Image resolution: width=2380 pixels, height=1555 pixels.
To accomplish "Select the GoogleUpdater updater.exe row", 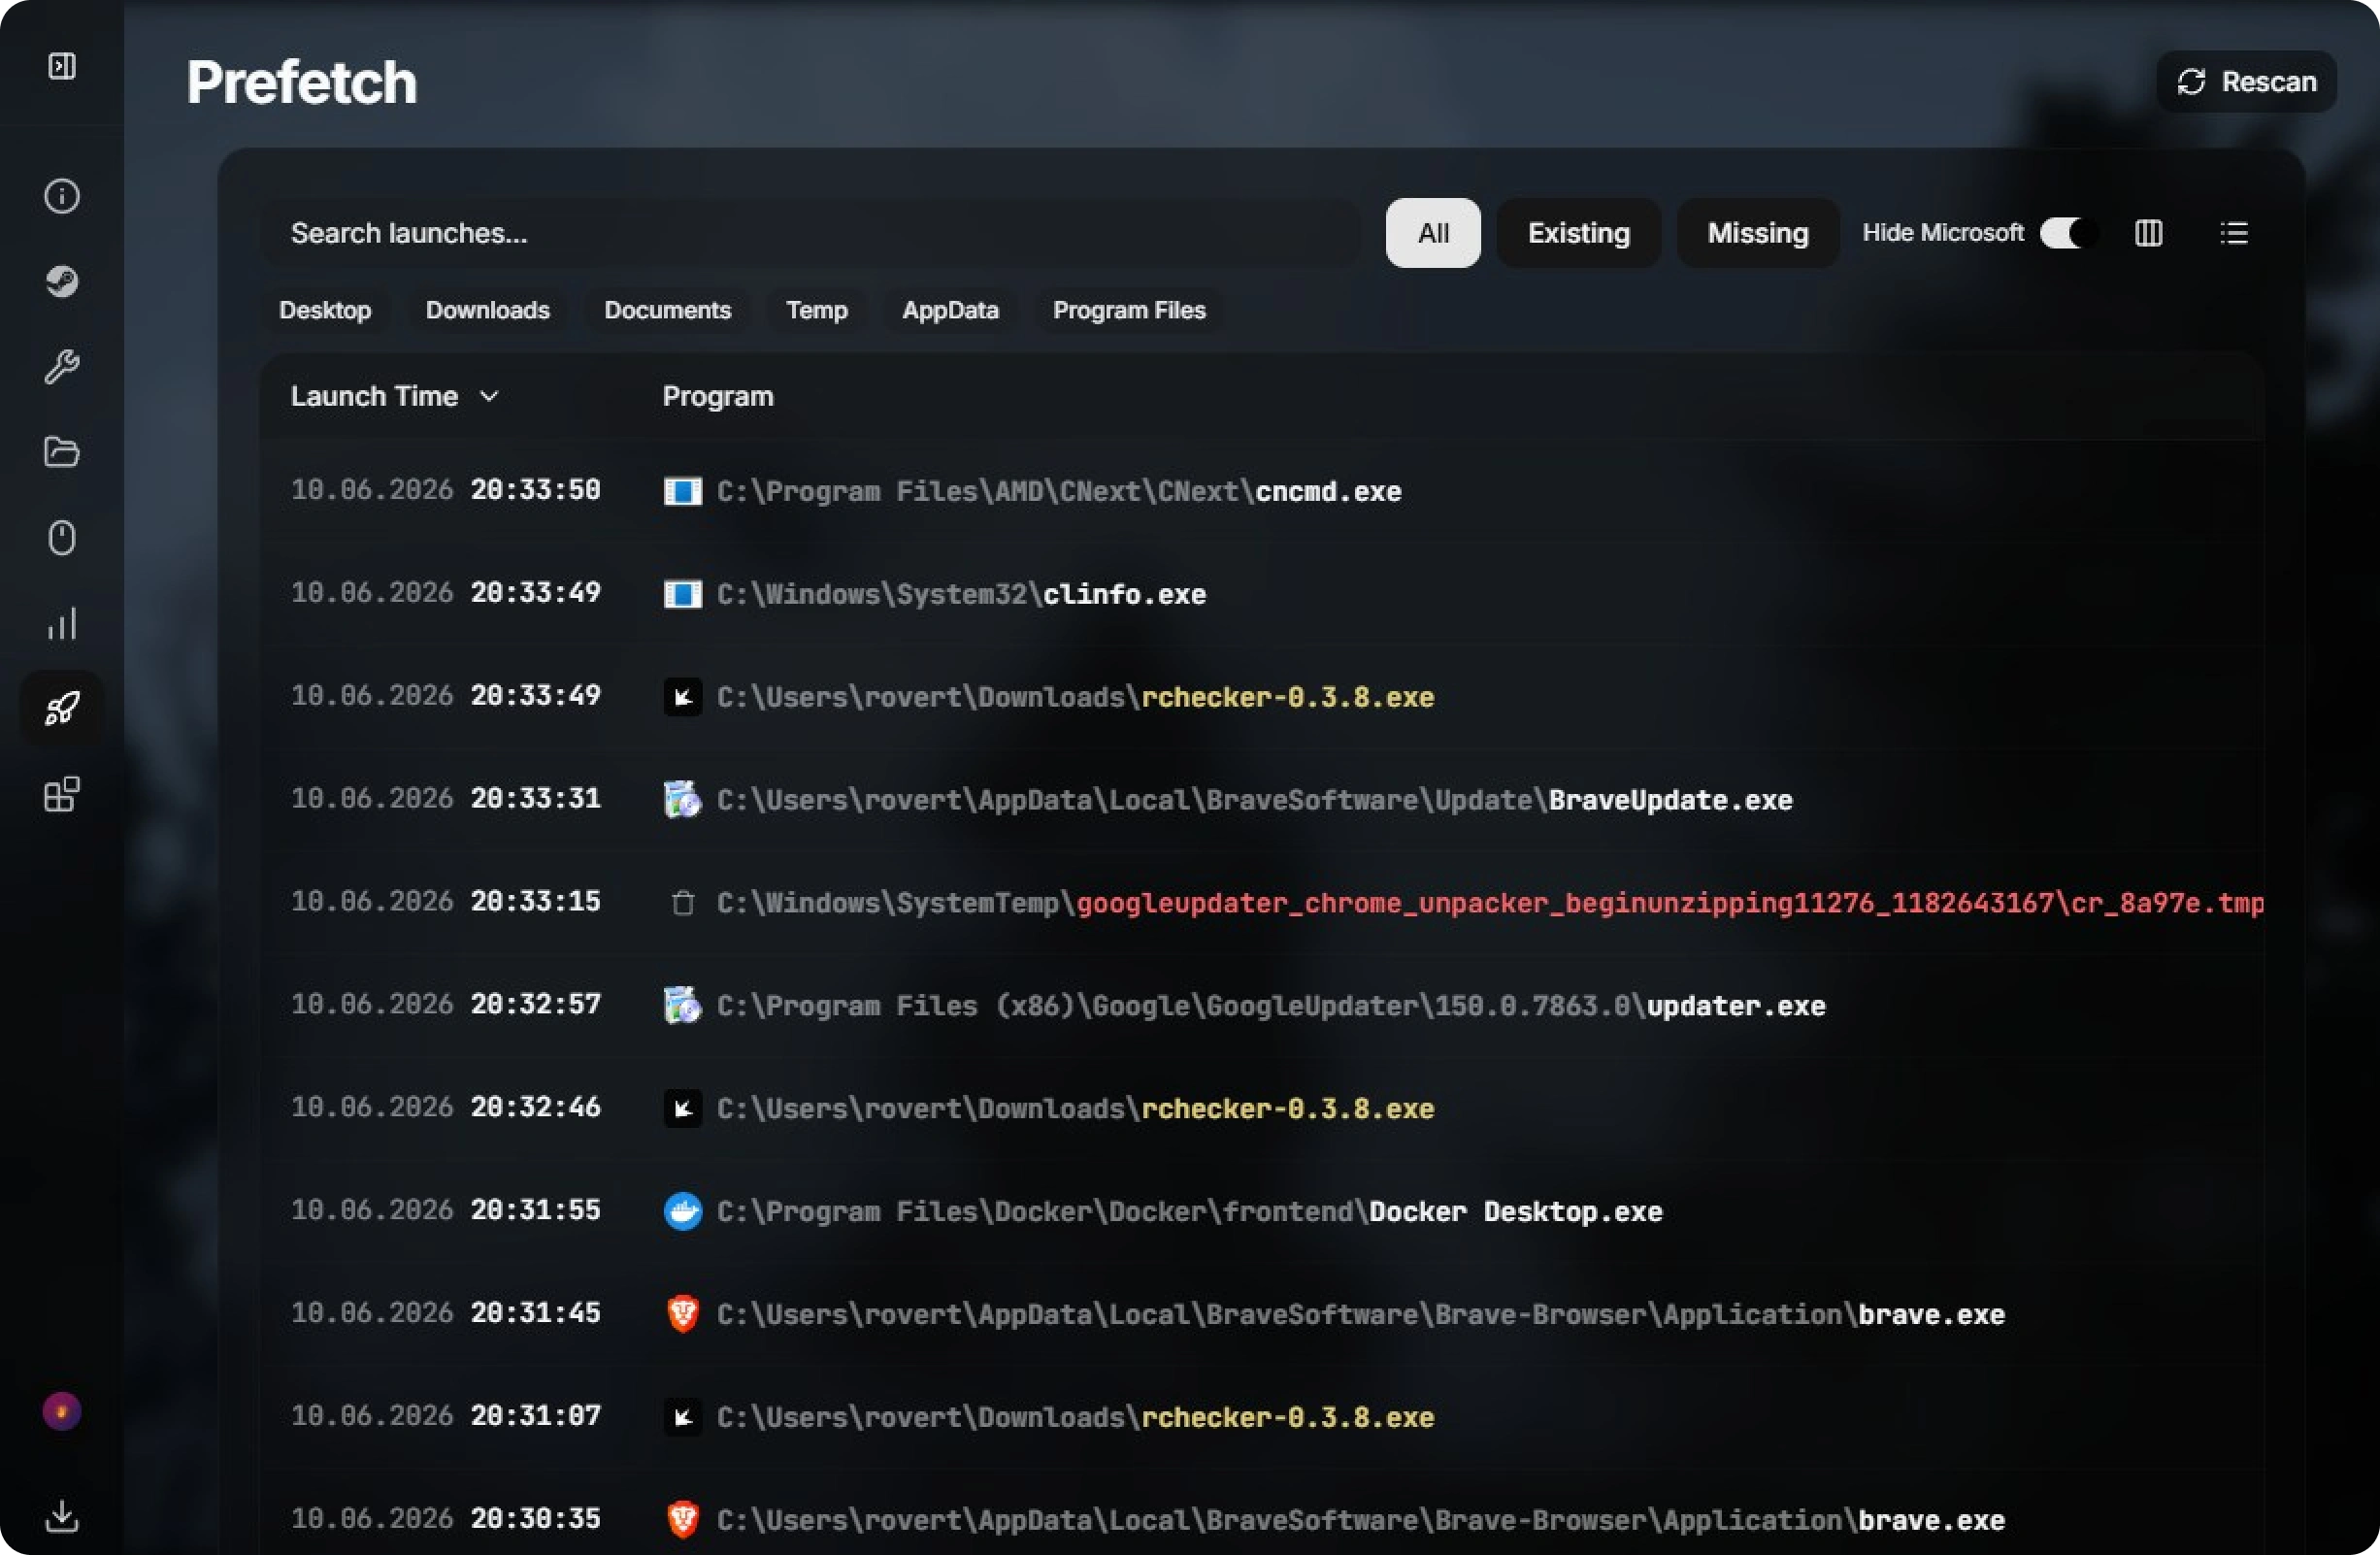I will [x=1262, y=1005].
